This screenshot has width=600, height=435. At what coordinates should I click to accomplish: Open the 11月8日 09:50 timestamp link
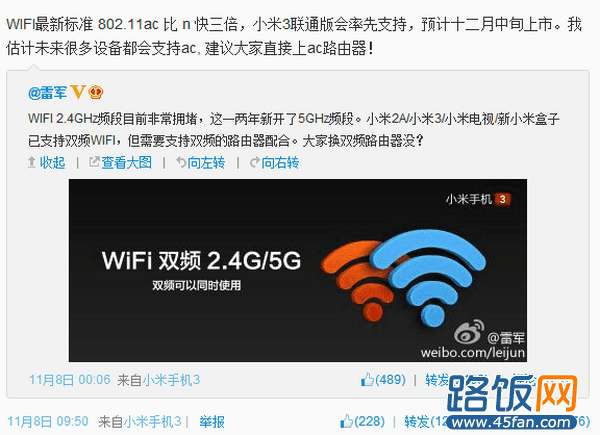(48, 422)
